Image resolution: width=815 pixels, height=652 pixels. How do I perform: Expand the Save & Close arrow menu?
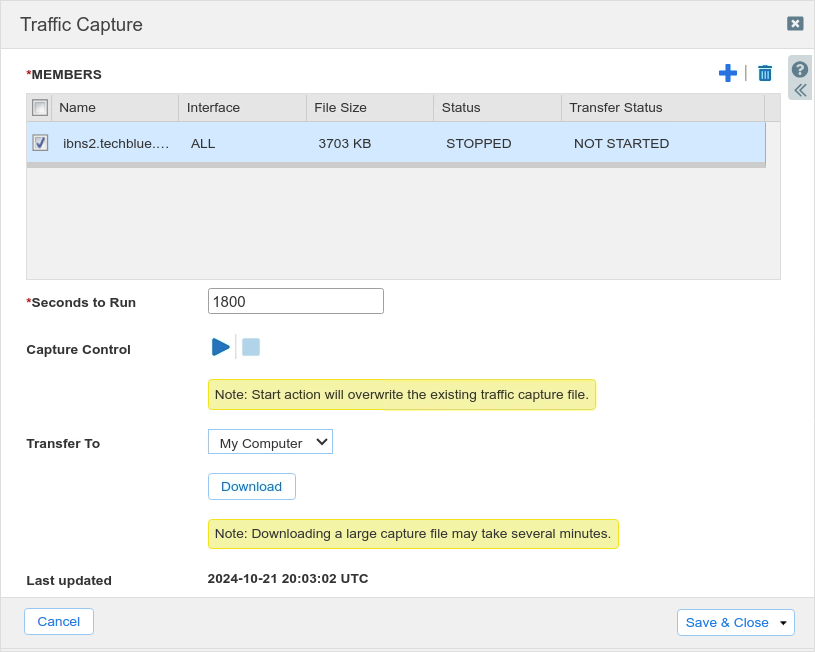click(783, 623)
